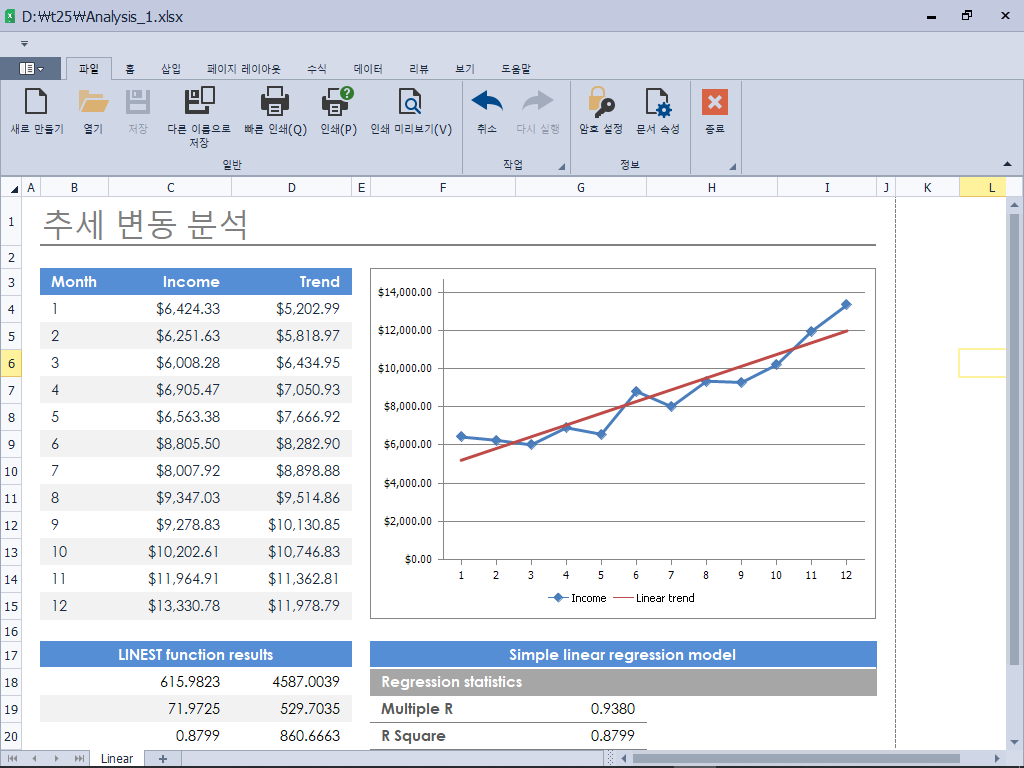Image resolution: width=1024 pixels, height=768 pixels.
Task: Go to last sheet navigation arrow
Action: (x=79, y=758)
